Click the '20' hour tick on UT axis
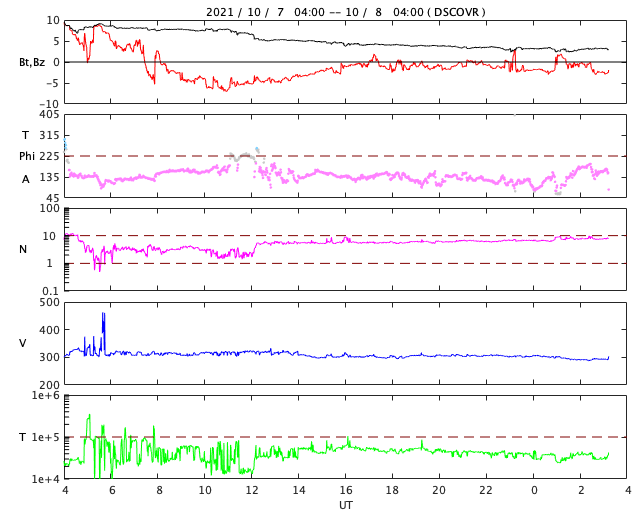640x512 pixels. click(439, 490)
